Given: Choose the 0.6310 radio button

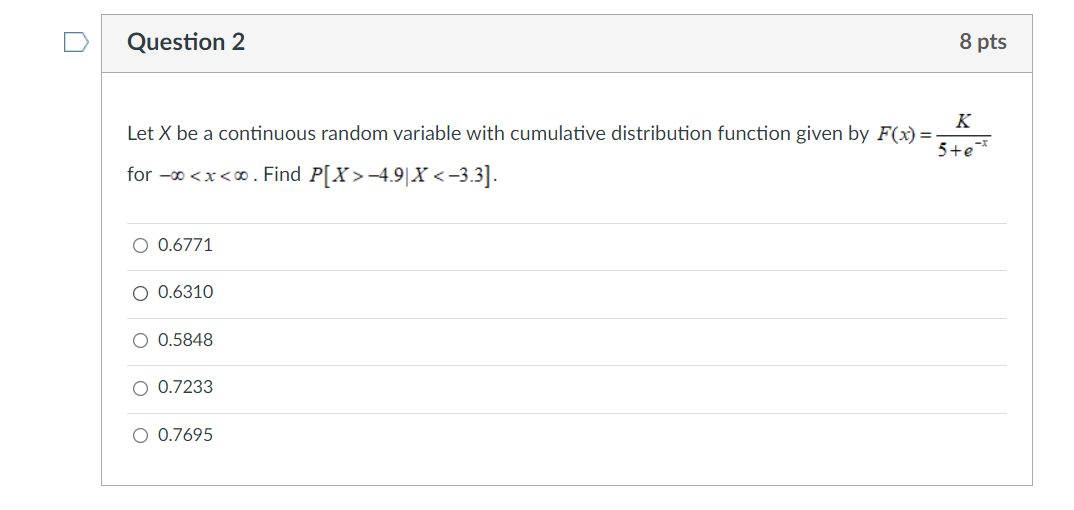Looking at the screenshot, I should coord(140,294).
